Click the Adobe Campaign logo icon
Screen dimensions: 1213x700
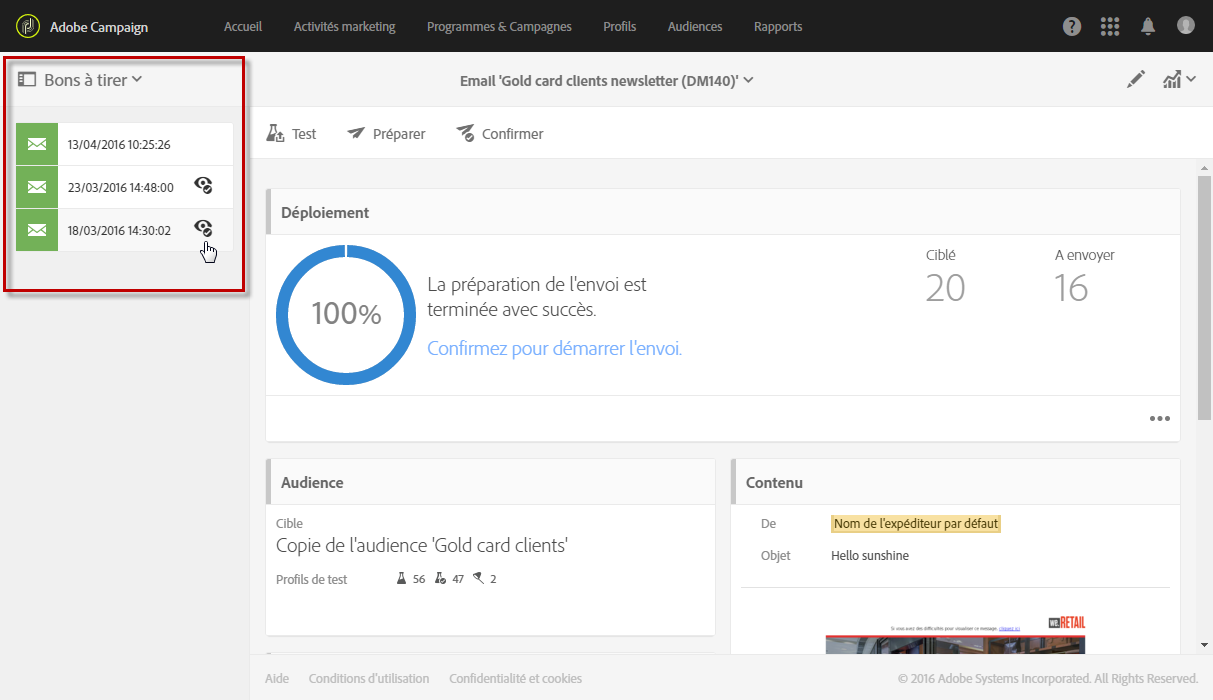(x=29, y=26)
